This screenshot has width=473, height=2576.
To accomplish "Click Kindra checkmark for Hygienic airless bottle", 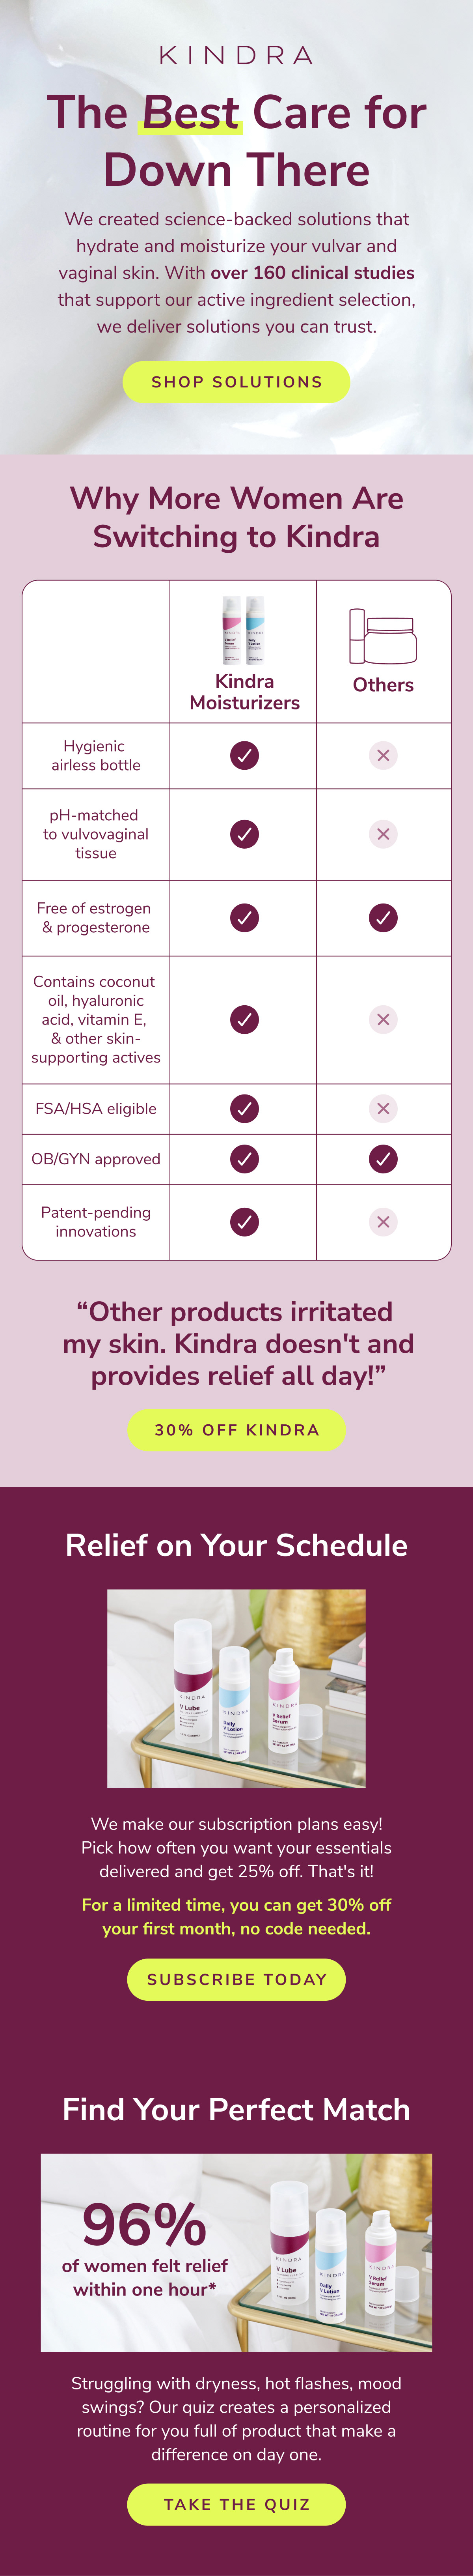I will [x=244, y=755].
